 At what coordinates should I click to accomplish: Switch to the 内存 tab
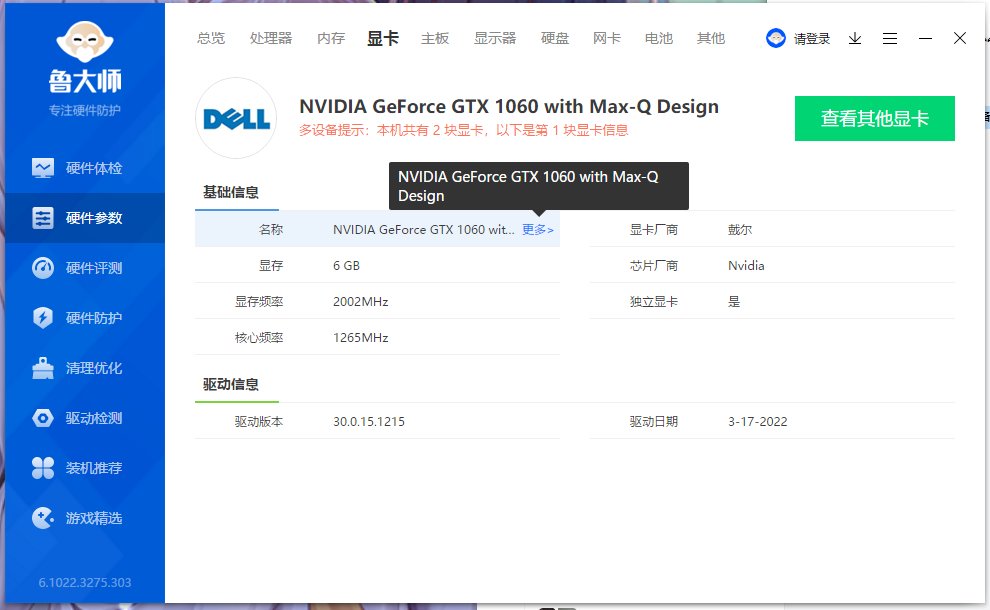331,39
